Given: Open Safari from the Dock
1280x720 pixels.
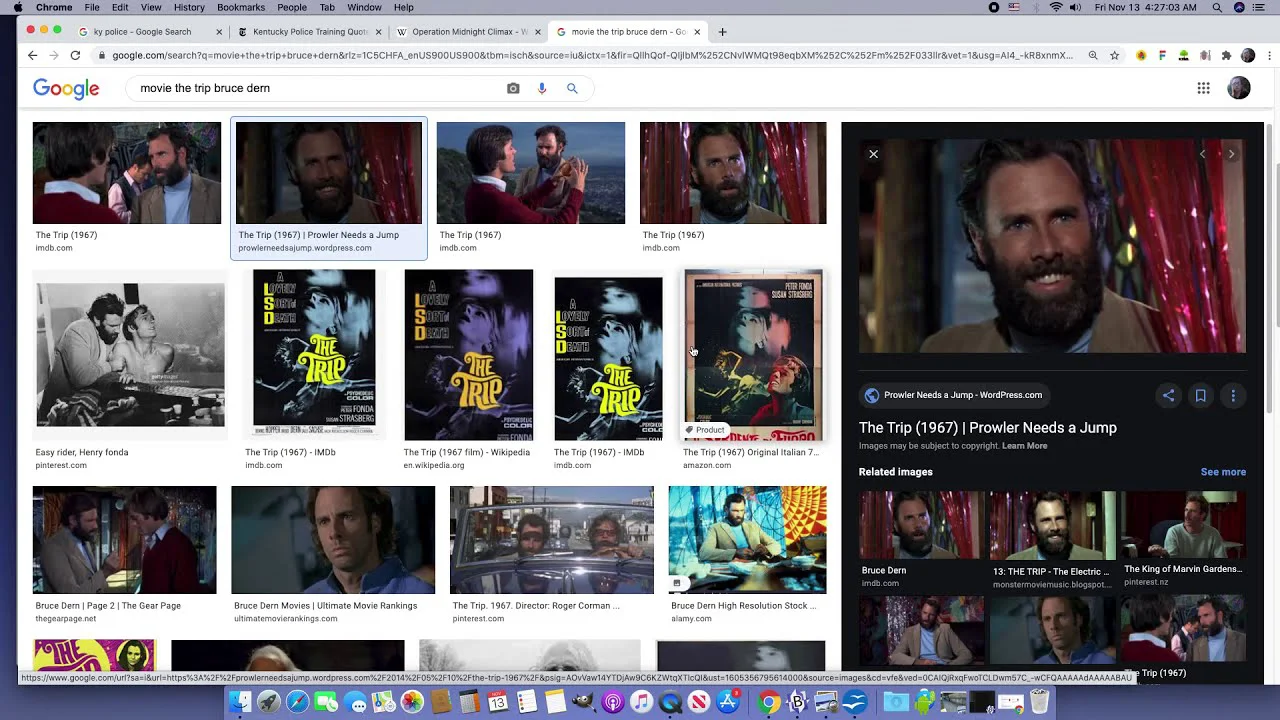Looking at the screenshot, I should click(297, 702).
